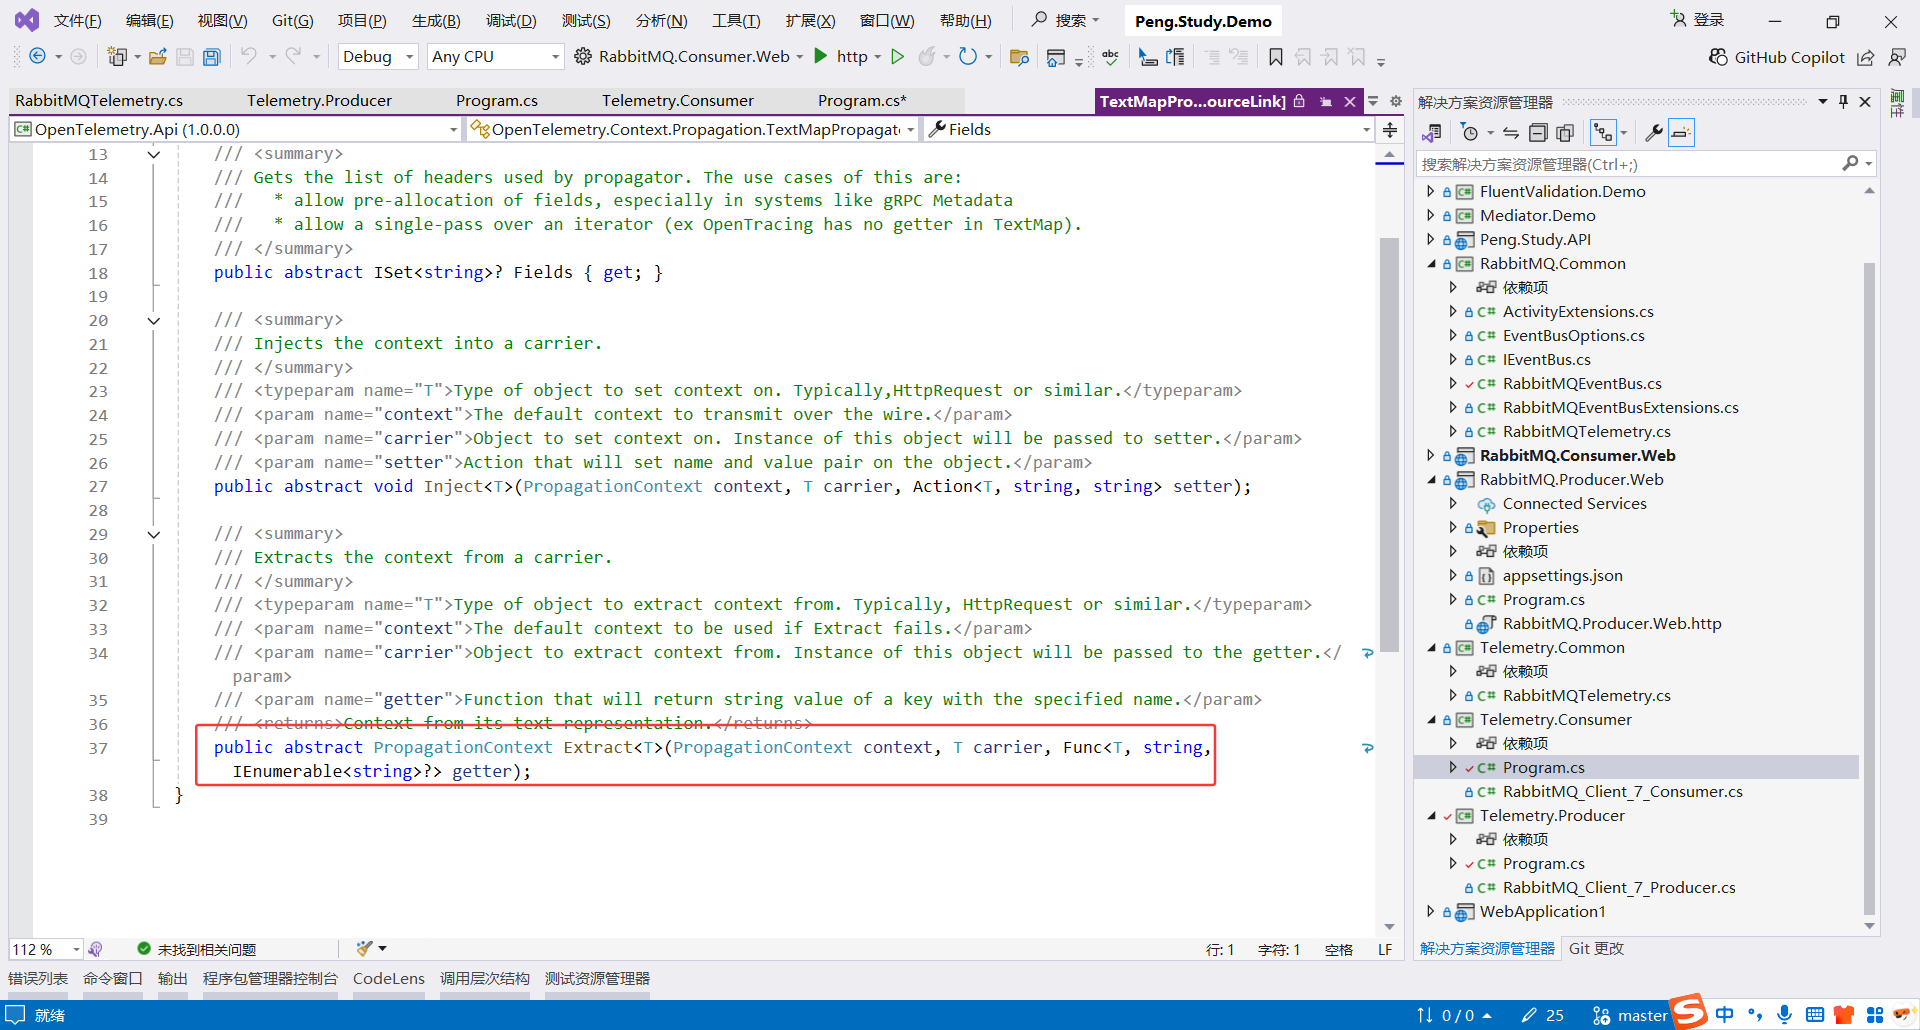Click the navigate backward arrow icon
This screenshot has height=1030, width=1920.
pyautogui.click(x=38, y=57)
